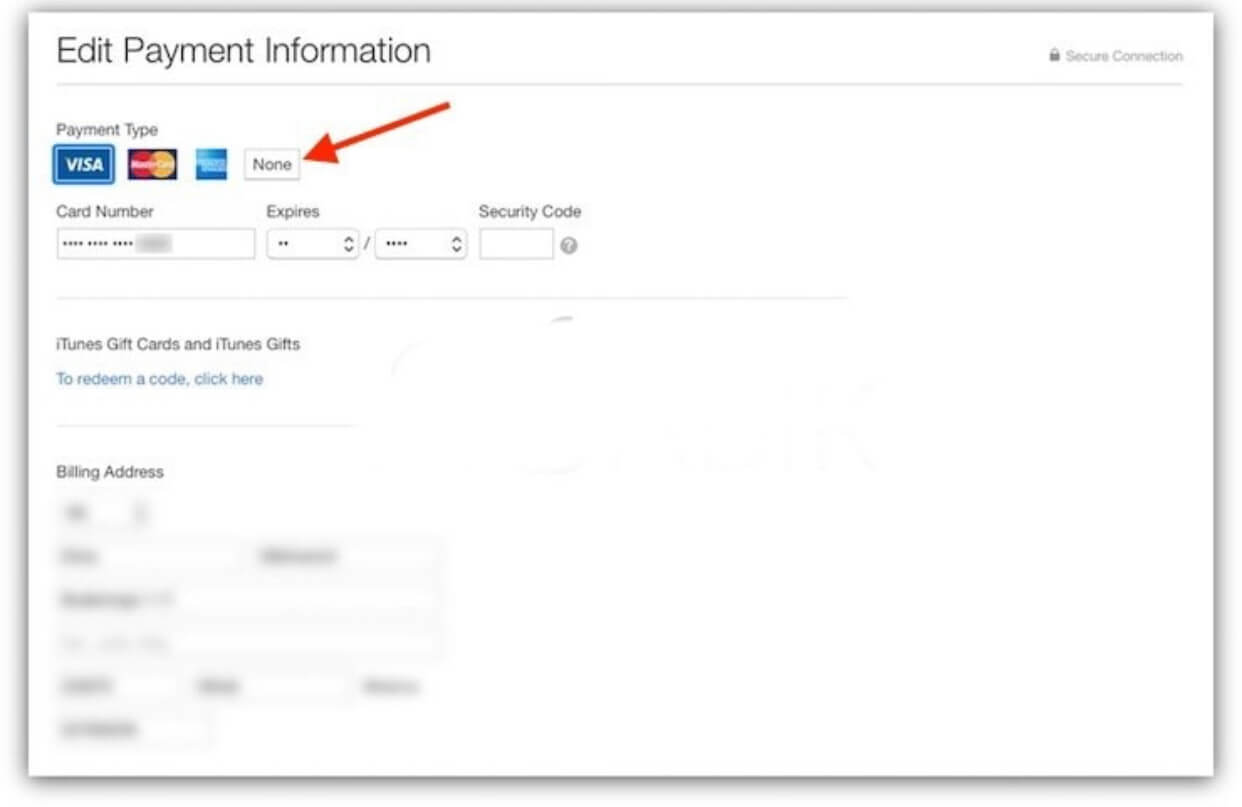Image resolution: width=1242 pixels, height=807 pixels.
Task: Open the expiration month dropdown
Action: coord(312,244)
